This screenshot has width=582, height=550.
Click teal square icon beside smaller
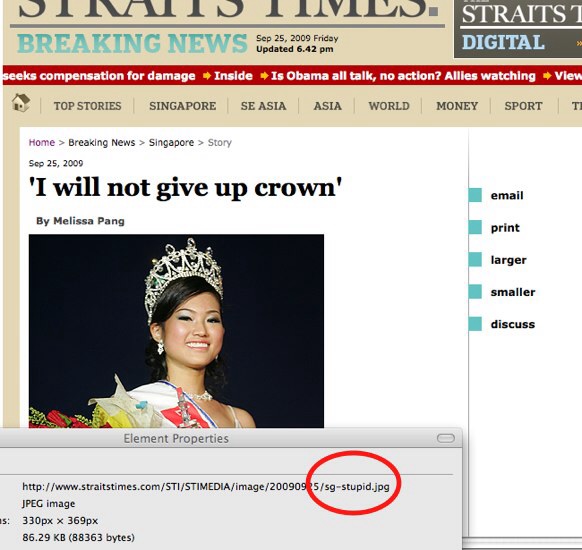coord(475,292)
